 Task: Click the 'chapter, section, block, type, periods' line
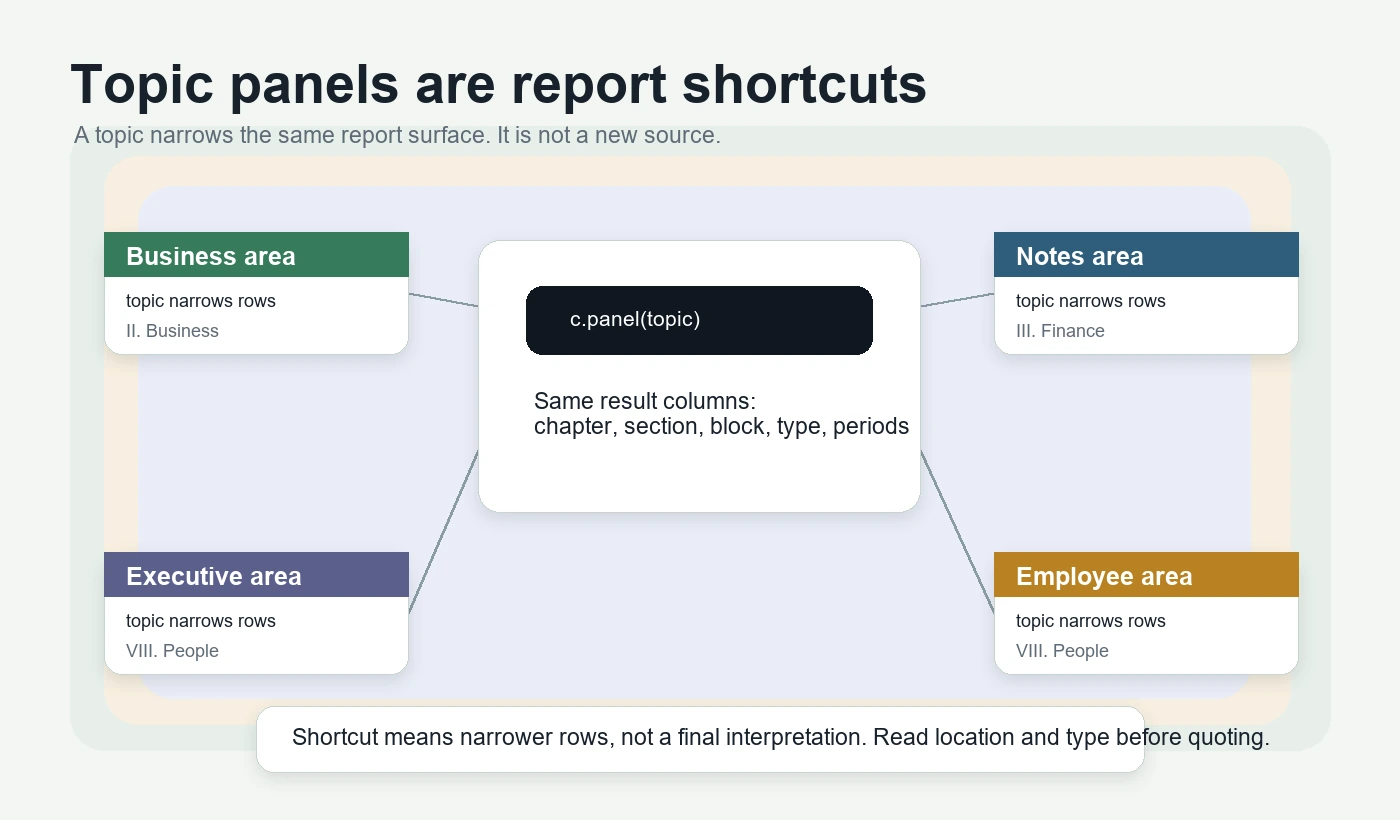tap(721, 427)
